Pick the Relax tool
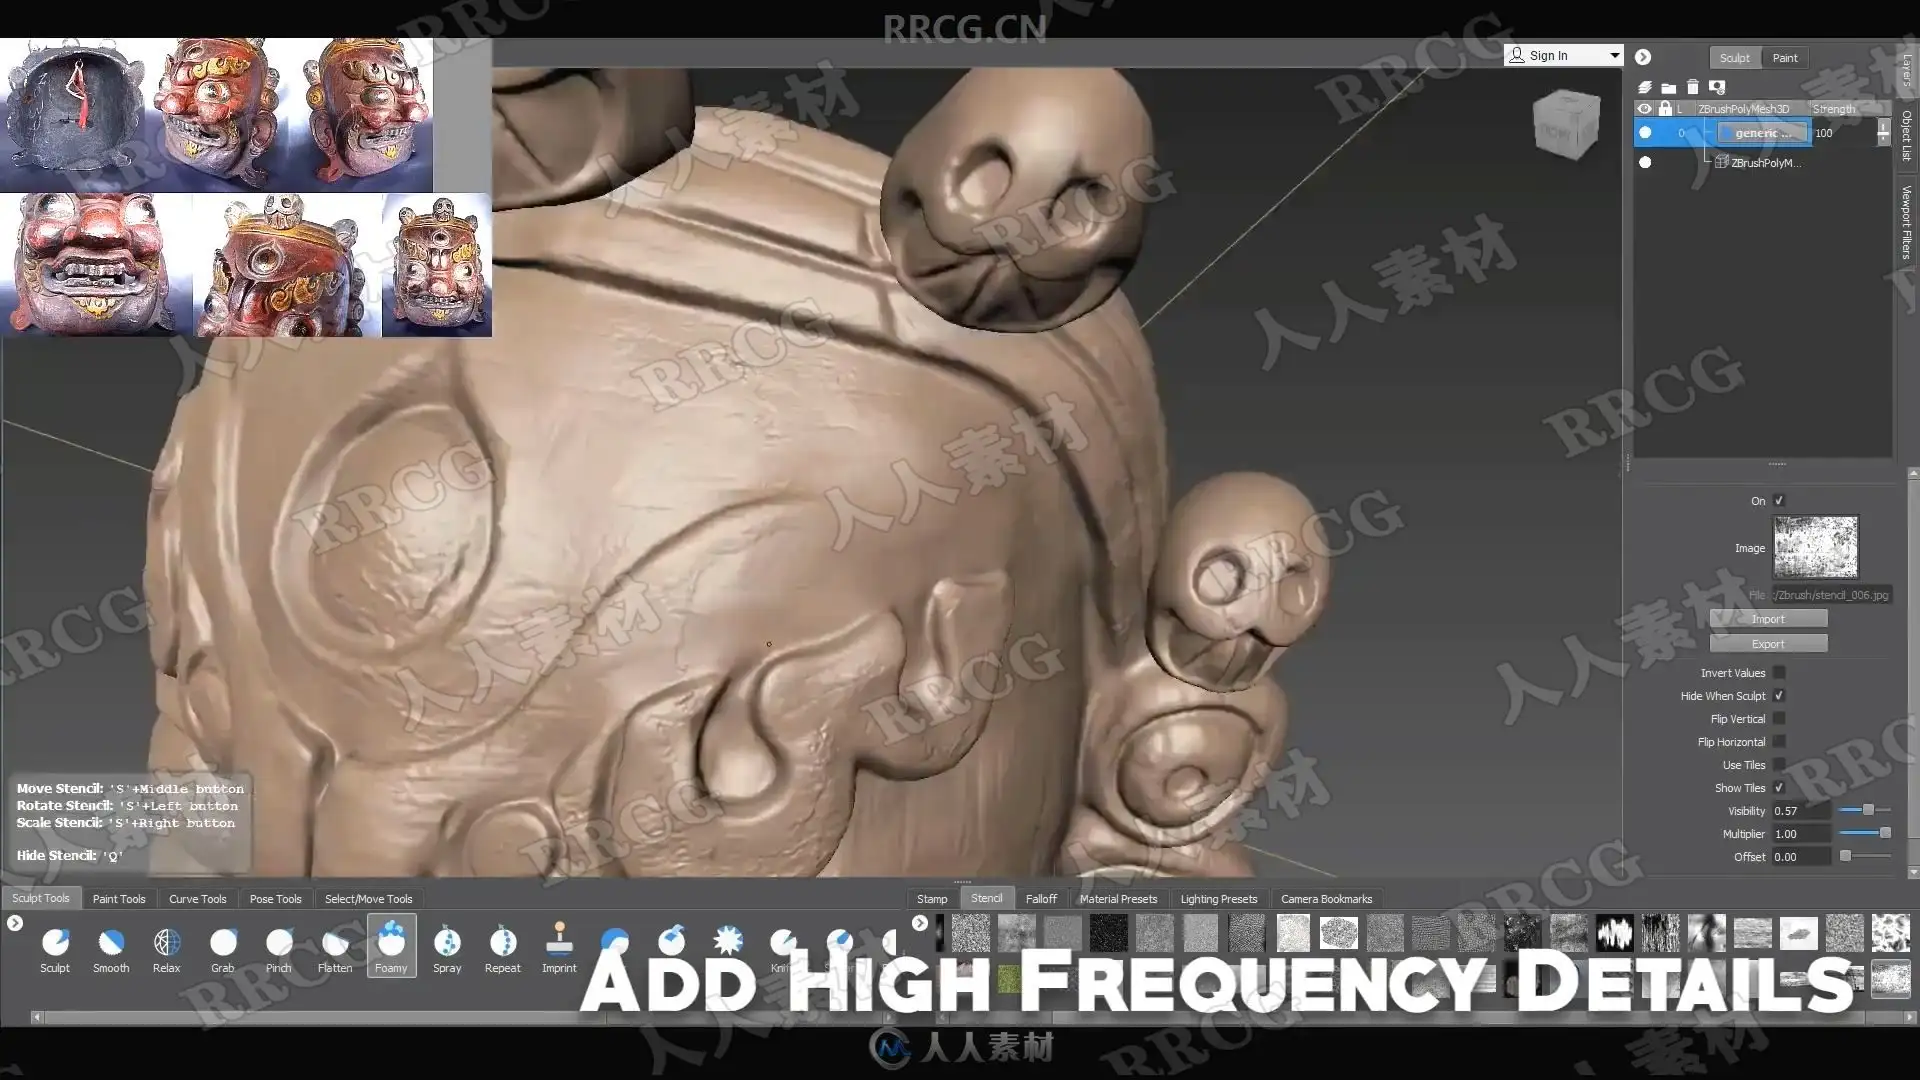The width and height of the screenshot is (1920, 1080). [167, 949]
